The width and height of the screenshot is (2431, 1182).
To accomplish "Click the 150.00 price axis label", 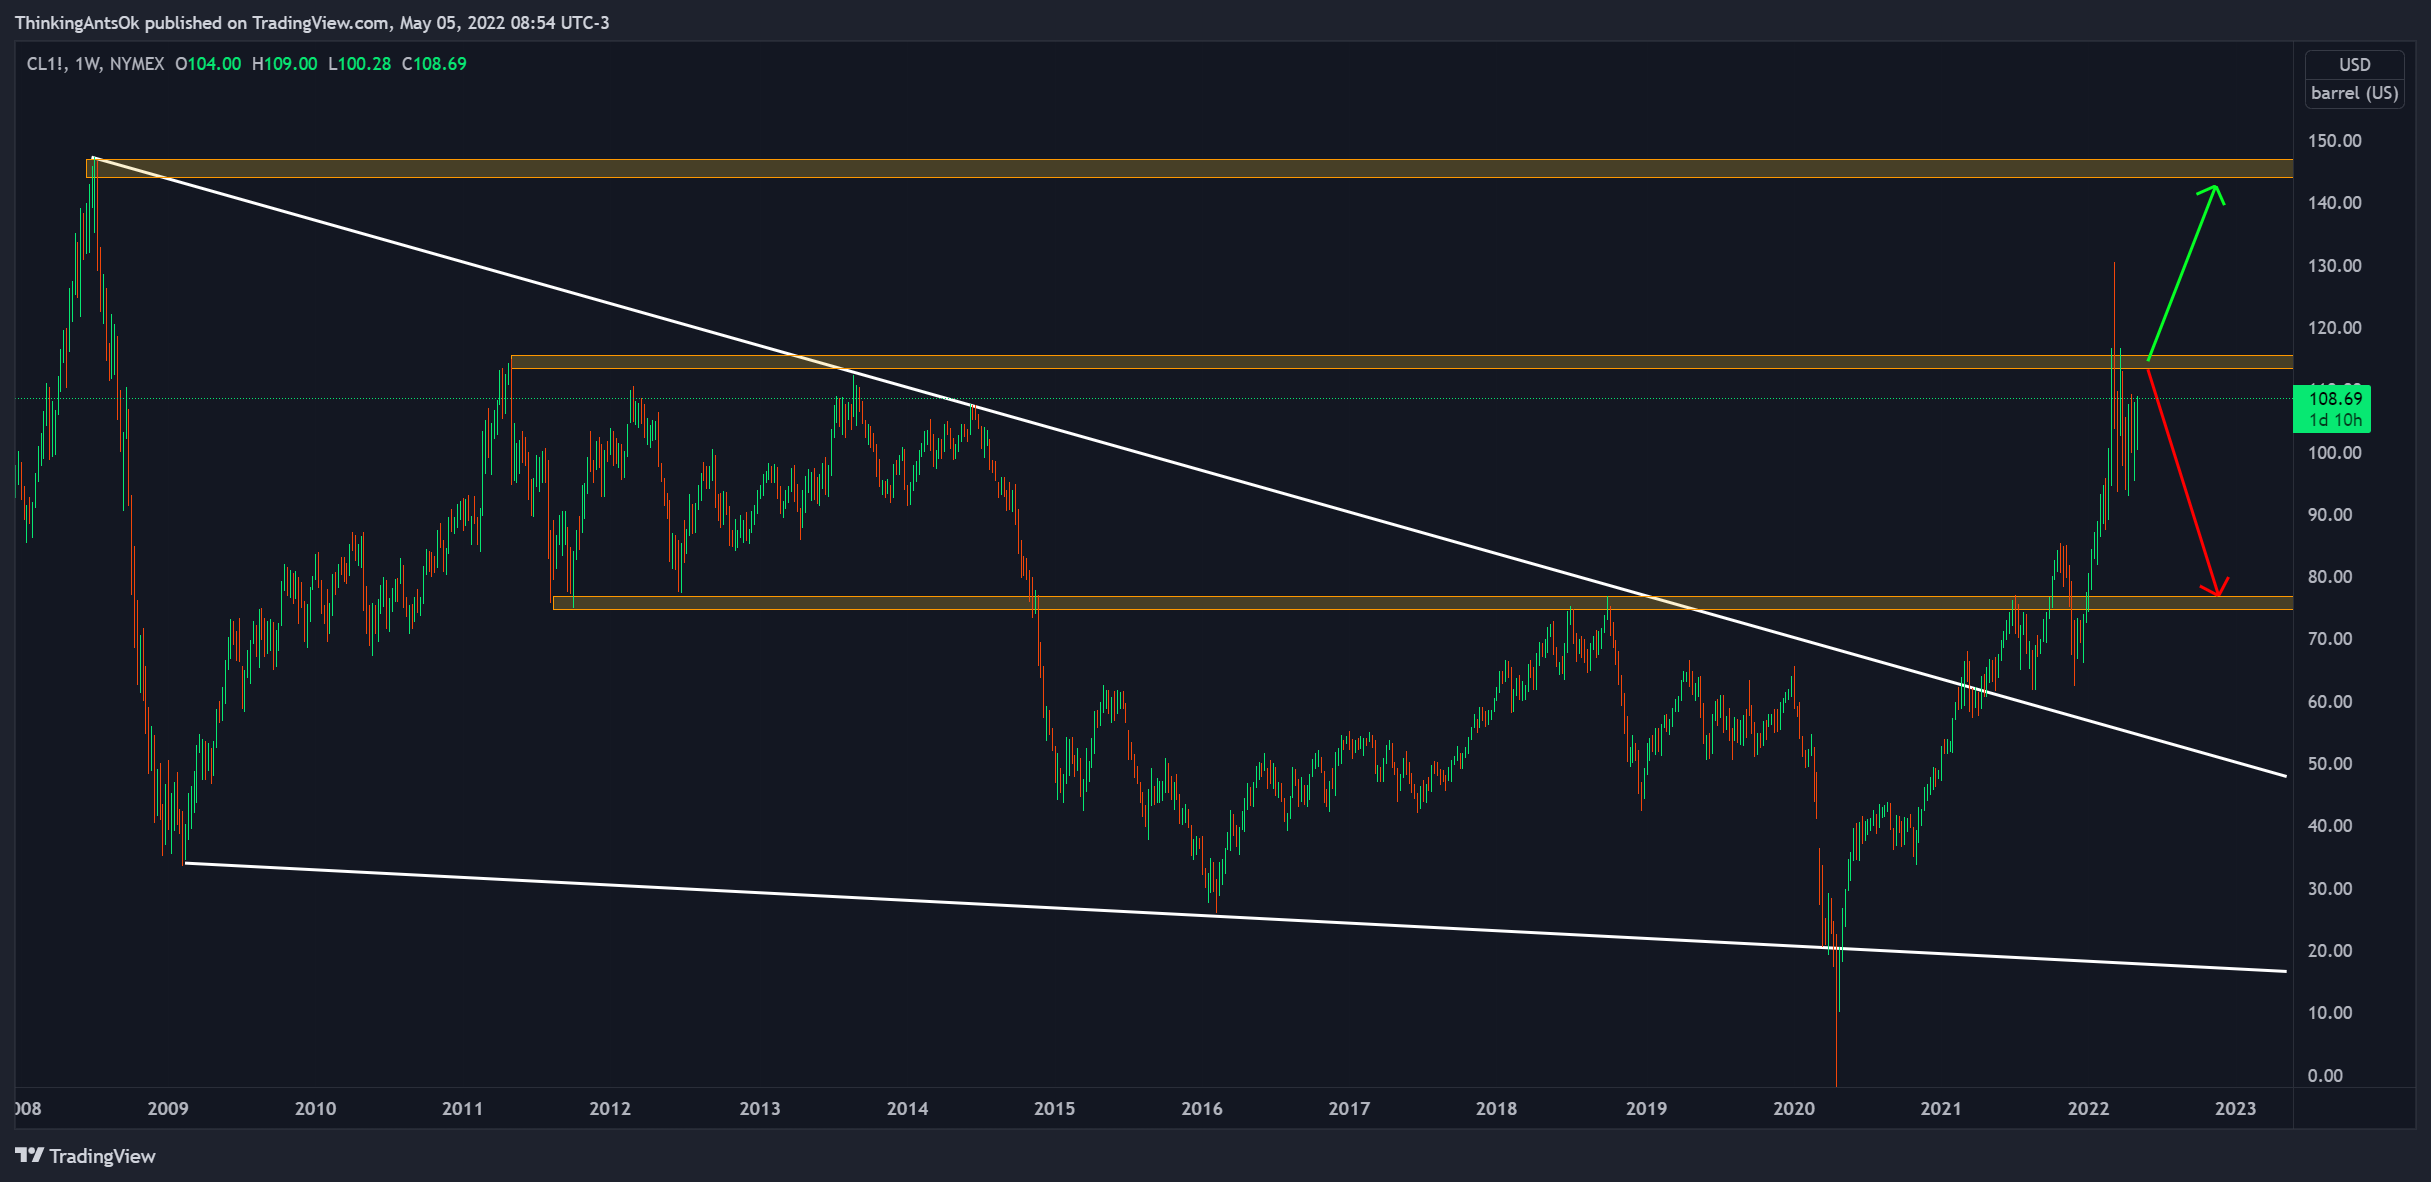I will [2334, 141].
